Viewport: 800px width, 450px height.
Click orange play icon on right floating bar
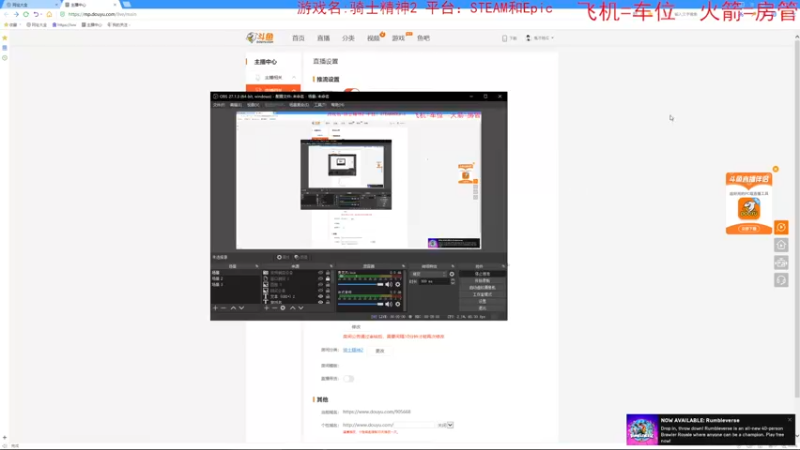(781, 227)
